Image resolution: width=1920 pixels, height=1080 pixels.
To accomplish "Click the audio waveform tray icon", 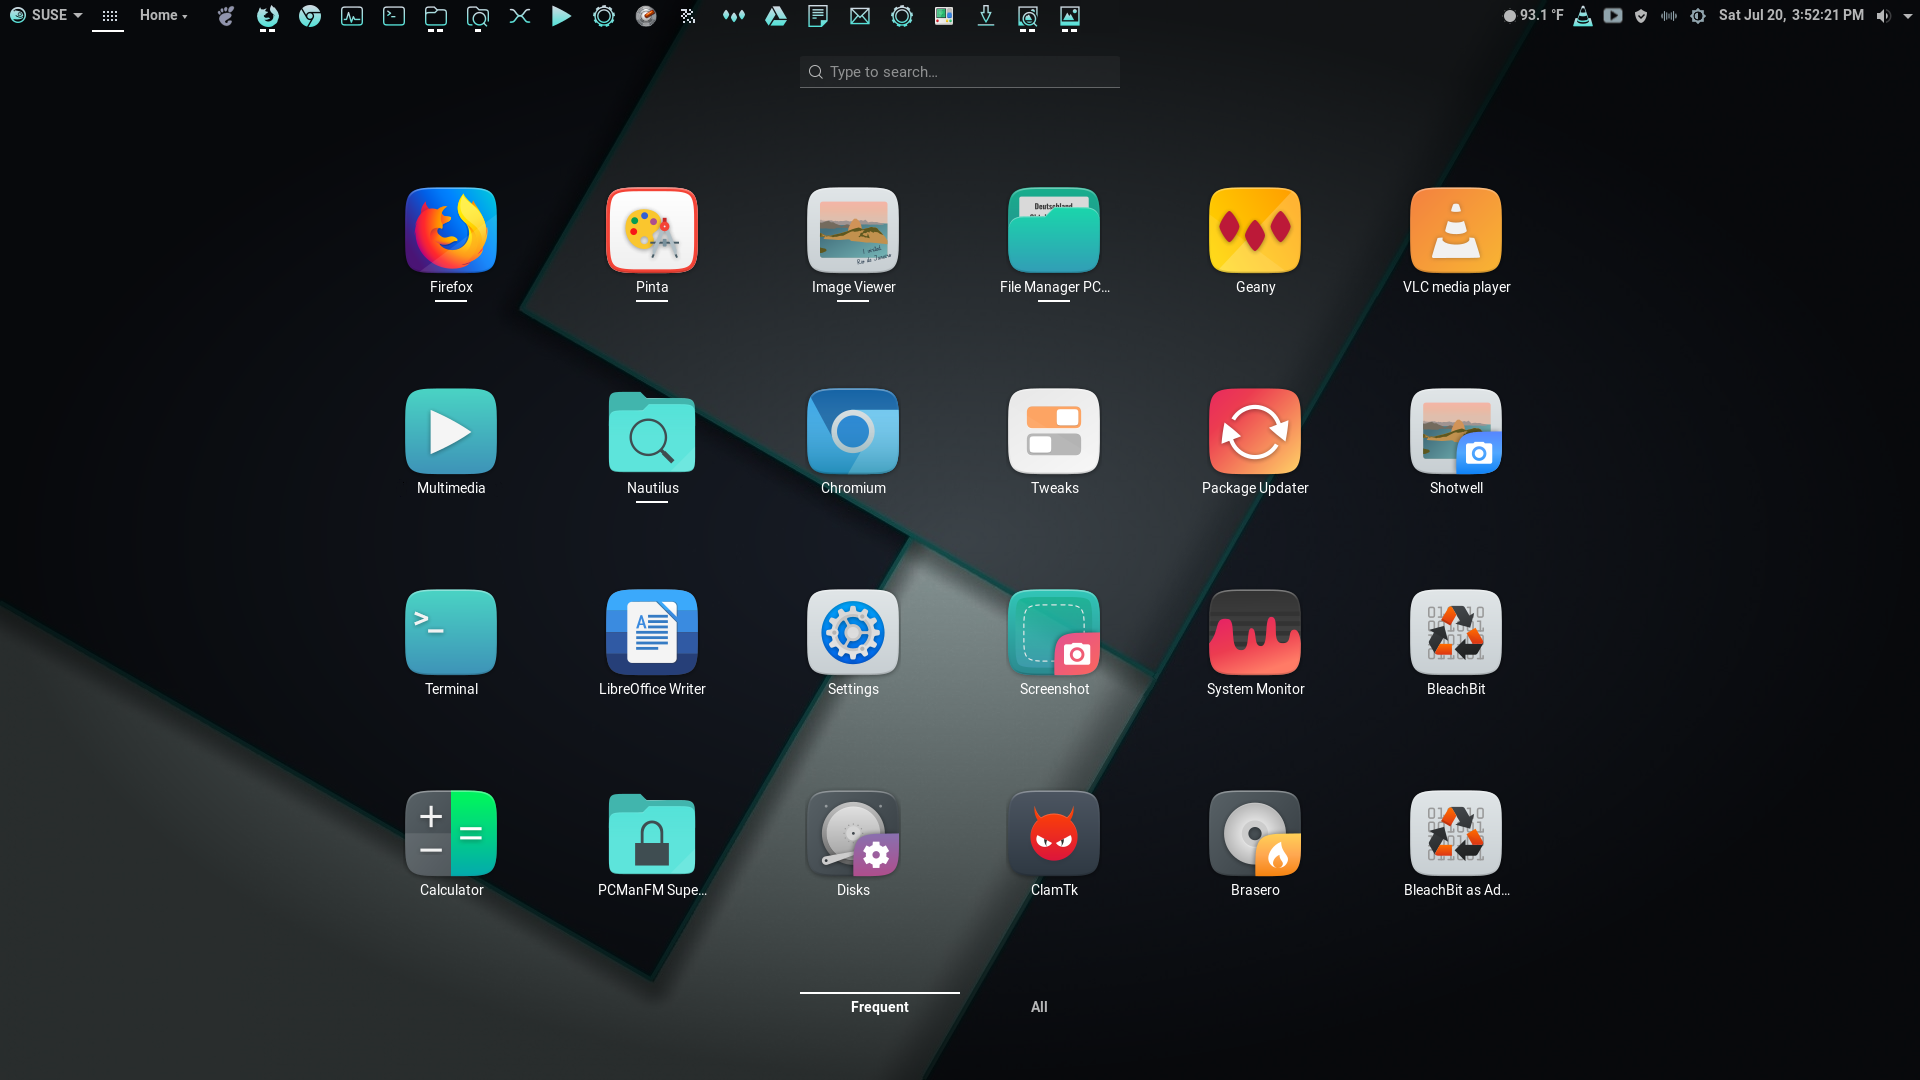I will pyautogui.click(x=1669, y=15).
